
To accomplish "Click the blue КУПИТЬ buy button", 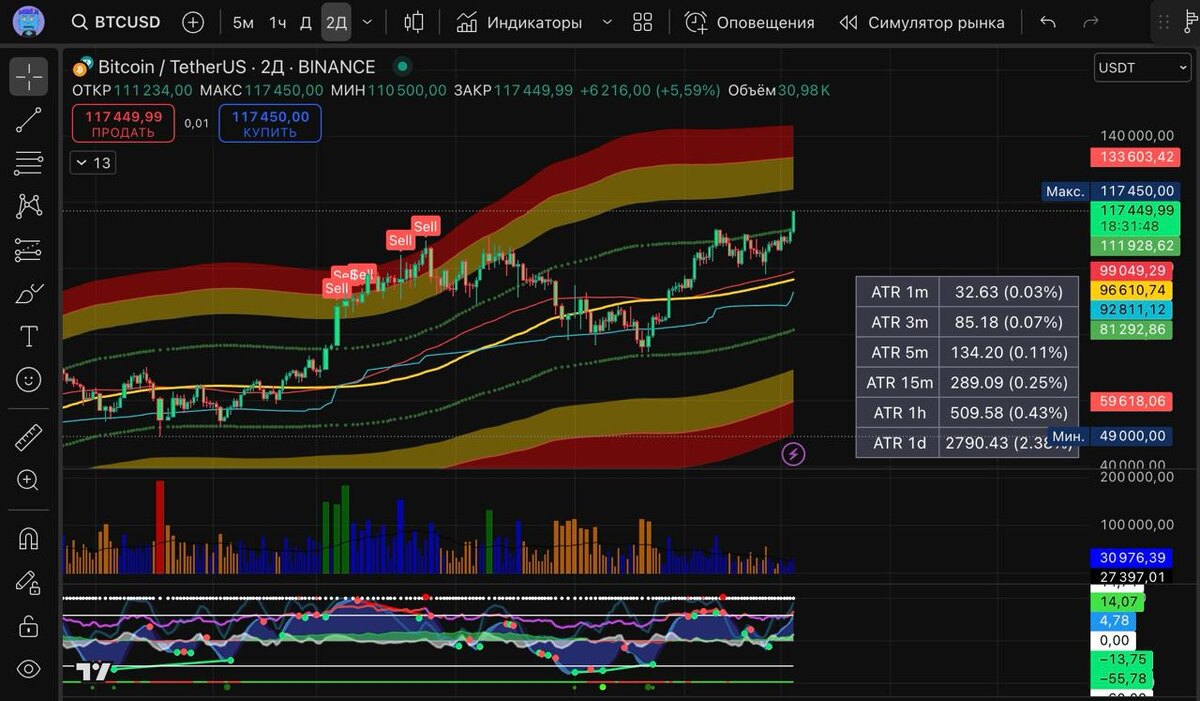I will click(270, 123).
